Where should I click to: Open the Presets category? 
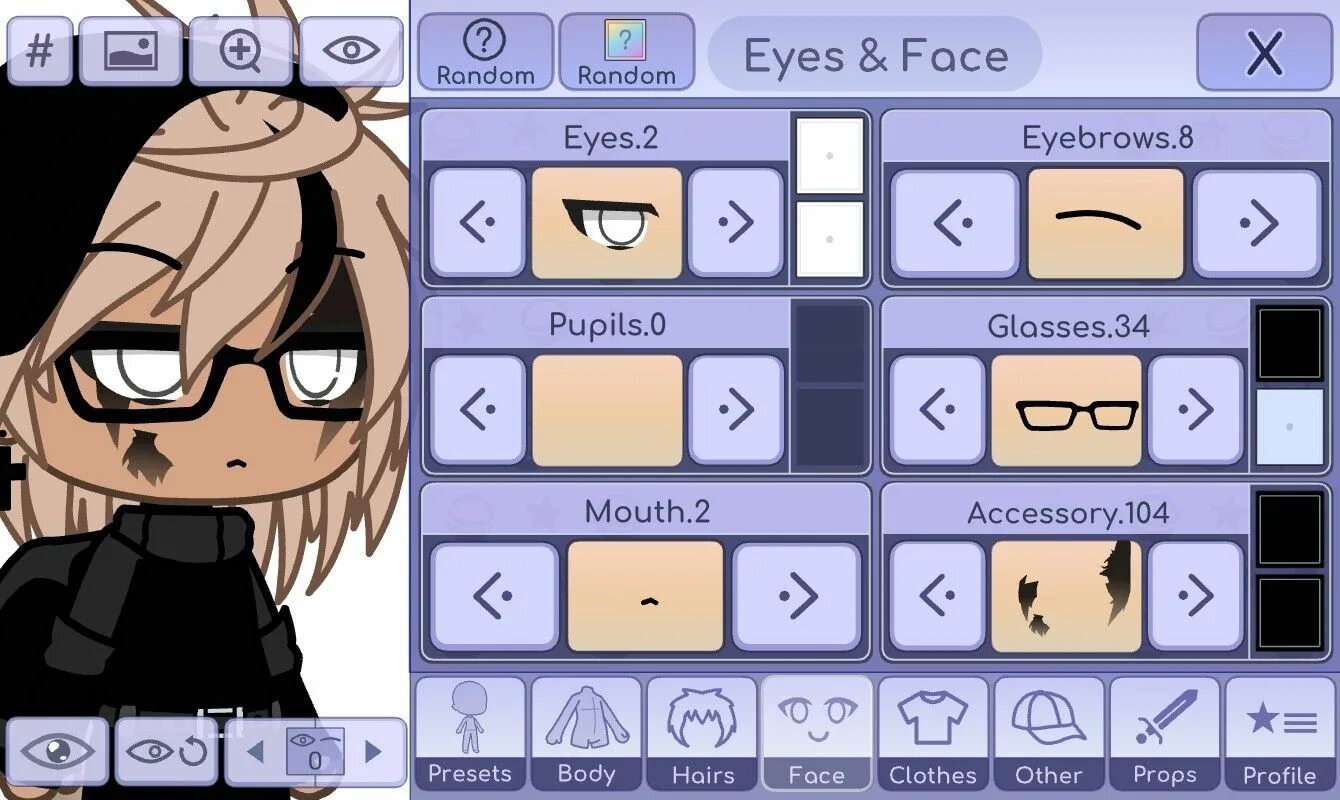click(469, 733)
